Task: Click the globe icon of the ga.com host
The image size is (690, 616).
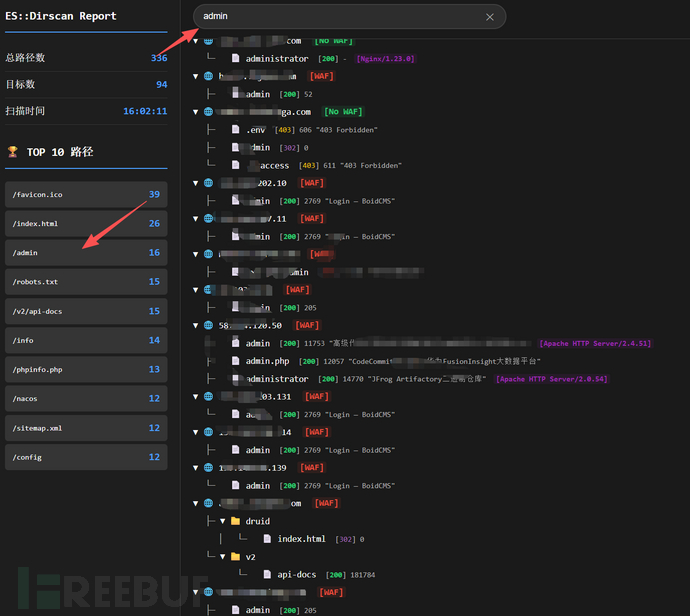Action: pyautogui.click(x=209, y=112)
